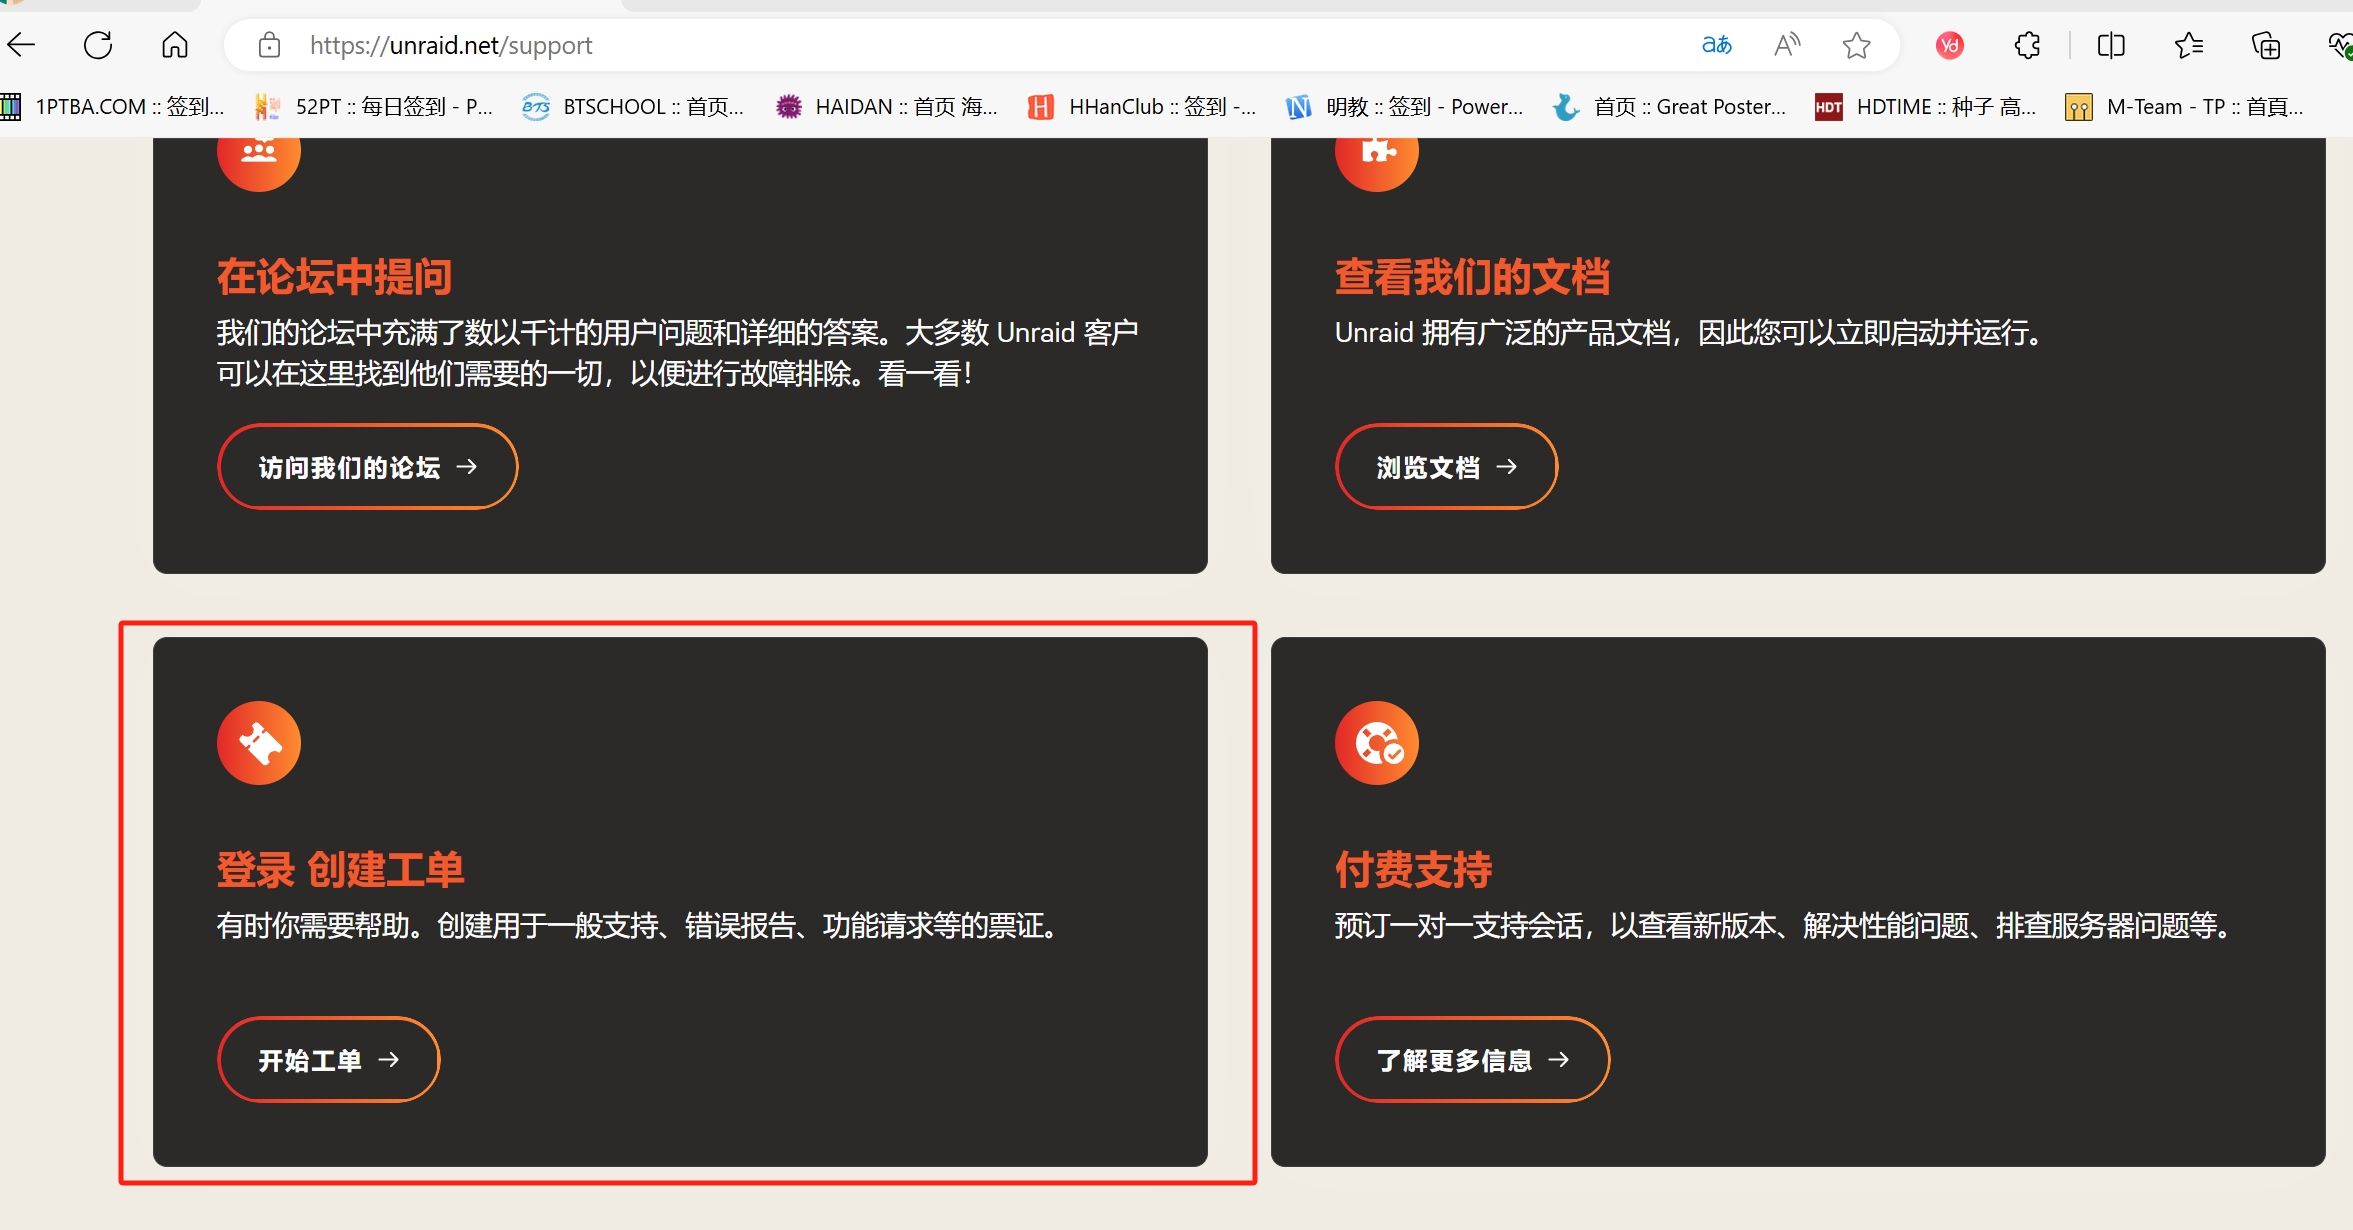Open the HHanClub check-in bookmark
2353x1230 pixels.
[x=1142, y=106]
